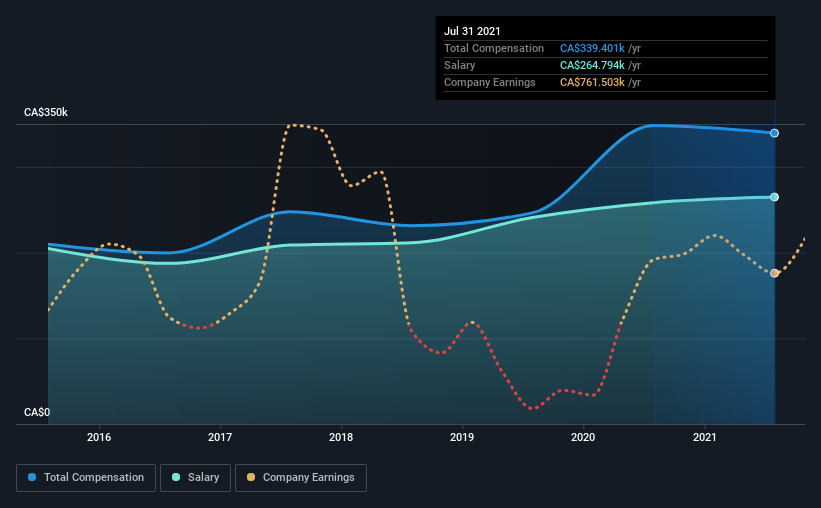Select the 2016 x-axis label

coord(99,437)
